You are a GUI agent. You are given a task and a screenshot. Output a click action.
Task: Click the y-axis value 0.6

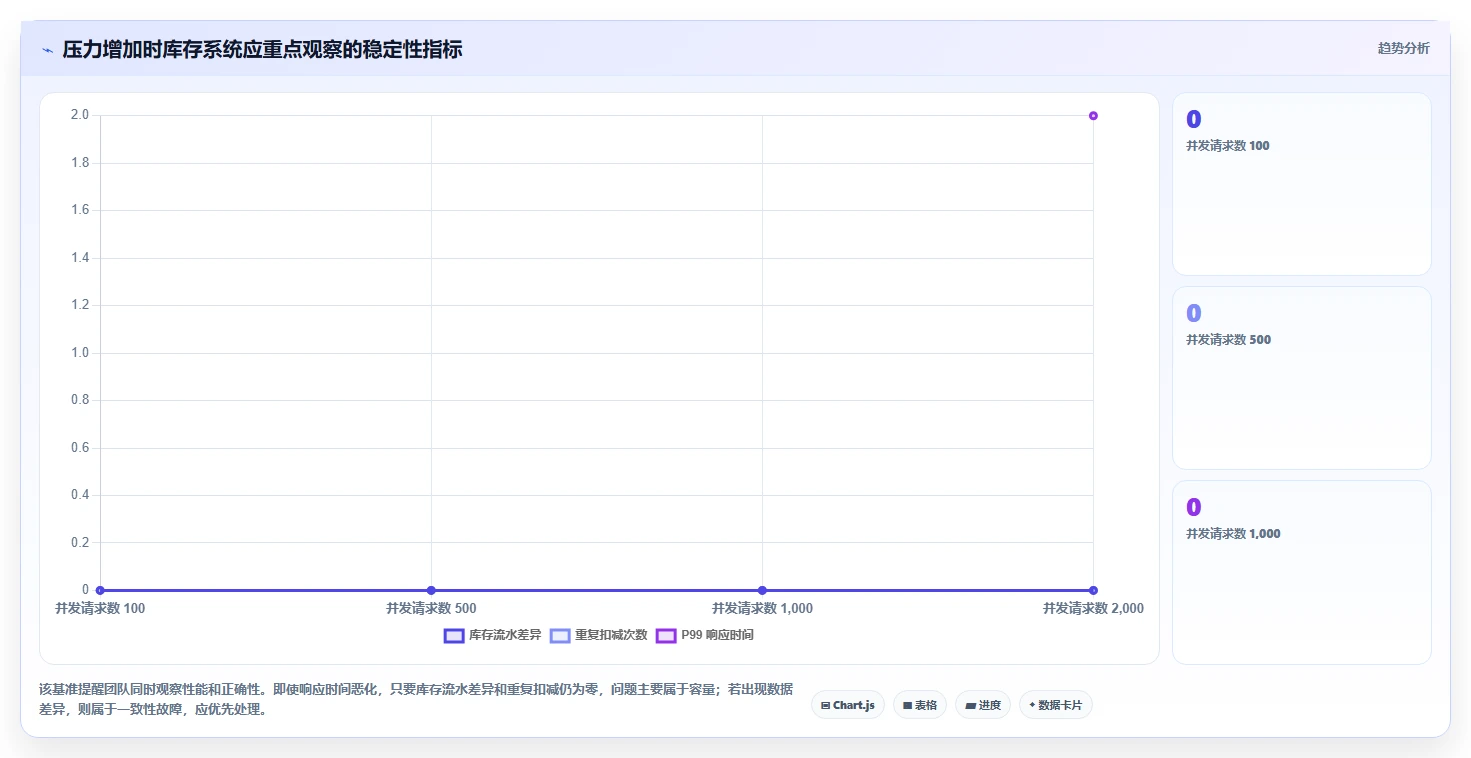click(x=80, y=448)
